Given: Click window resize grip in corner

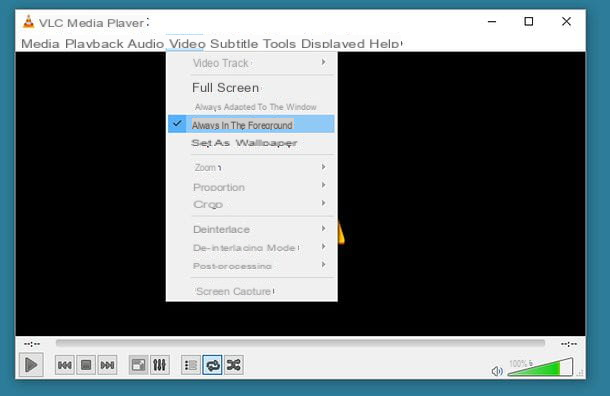Looking at the screenshot, I should click(580, 373).
